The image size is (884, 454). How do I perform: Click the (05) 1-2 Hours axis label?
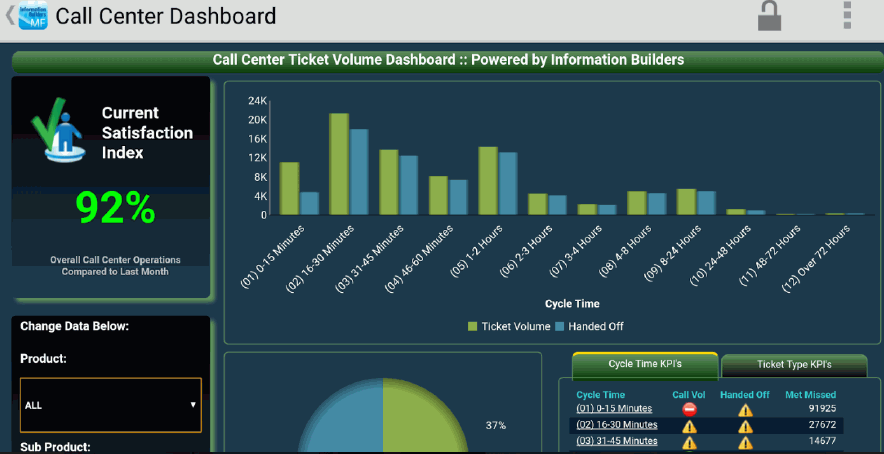[476, 251]
